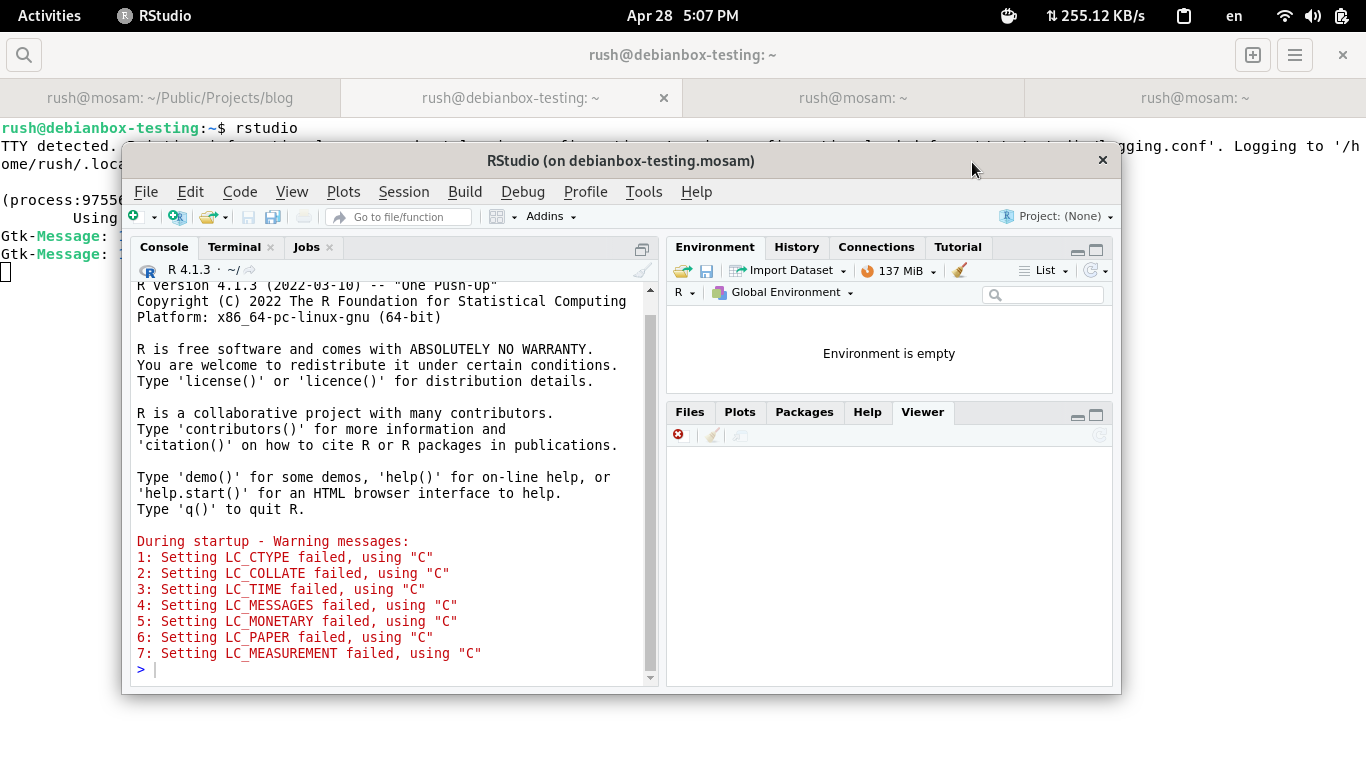Viewport: 1366px width, 768px height.
Task: Open Import Dataset in Environment pane
Action: click(789, 270)
